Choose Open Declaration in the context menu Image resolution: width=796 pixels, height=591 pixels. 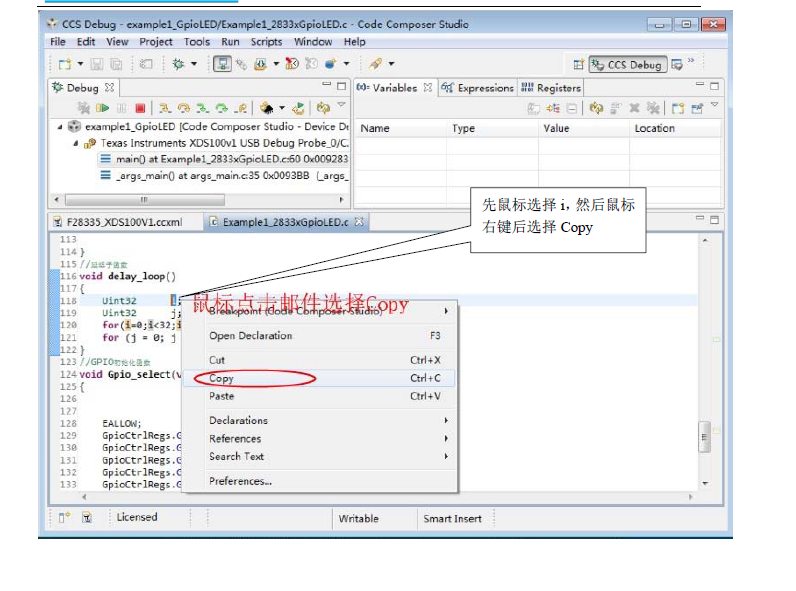coord(319,336)
